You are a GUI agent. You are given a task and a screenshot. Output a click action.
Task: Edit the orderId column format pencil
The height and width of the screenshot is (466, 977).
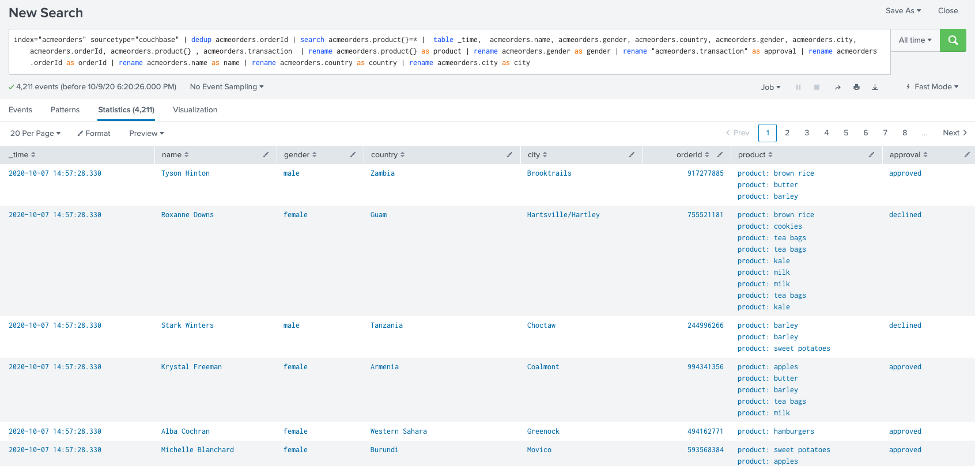click(x=720, y=155)
